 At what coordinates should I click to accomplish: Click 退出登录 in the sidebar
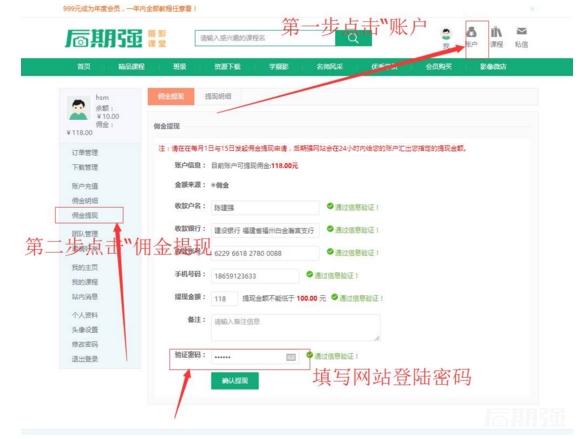pos(85,359)
